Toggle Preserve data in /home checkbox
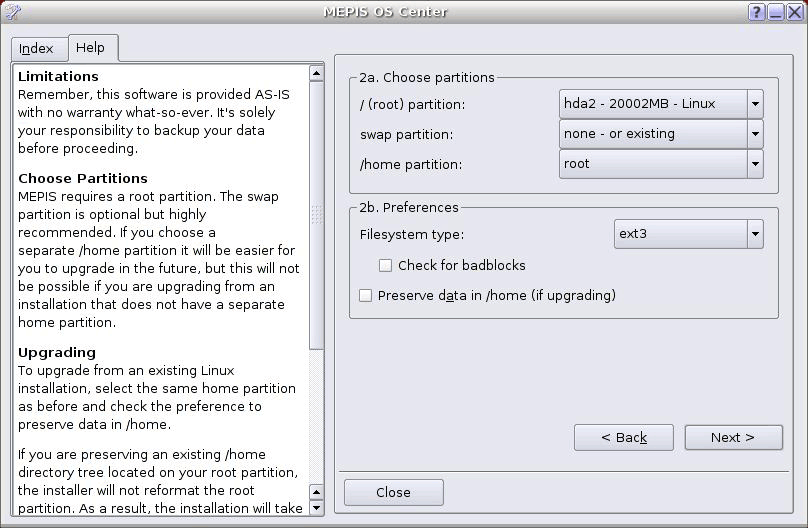Image resolution: width=808 pixels, height=528 pixels. pos(365,296)
